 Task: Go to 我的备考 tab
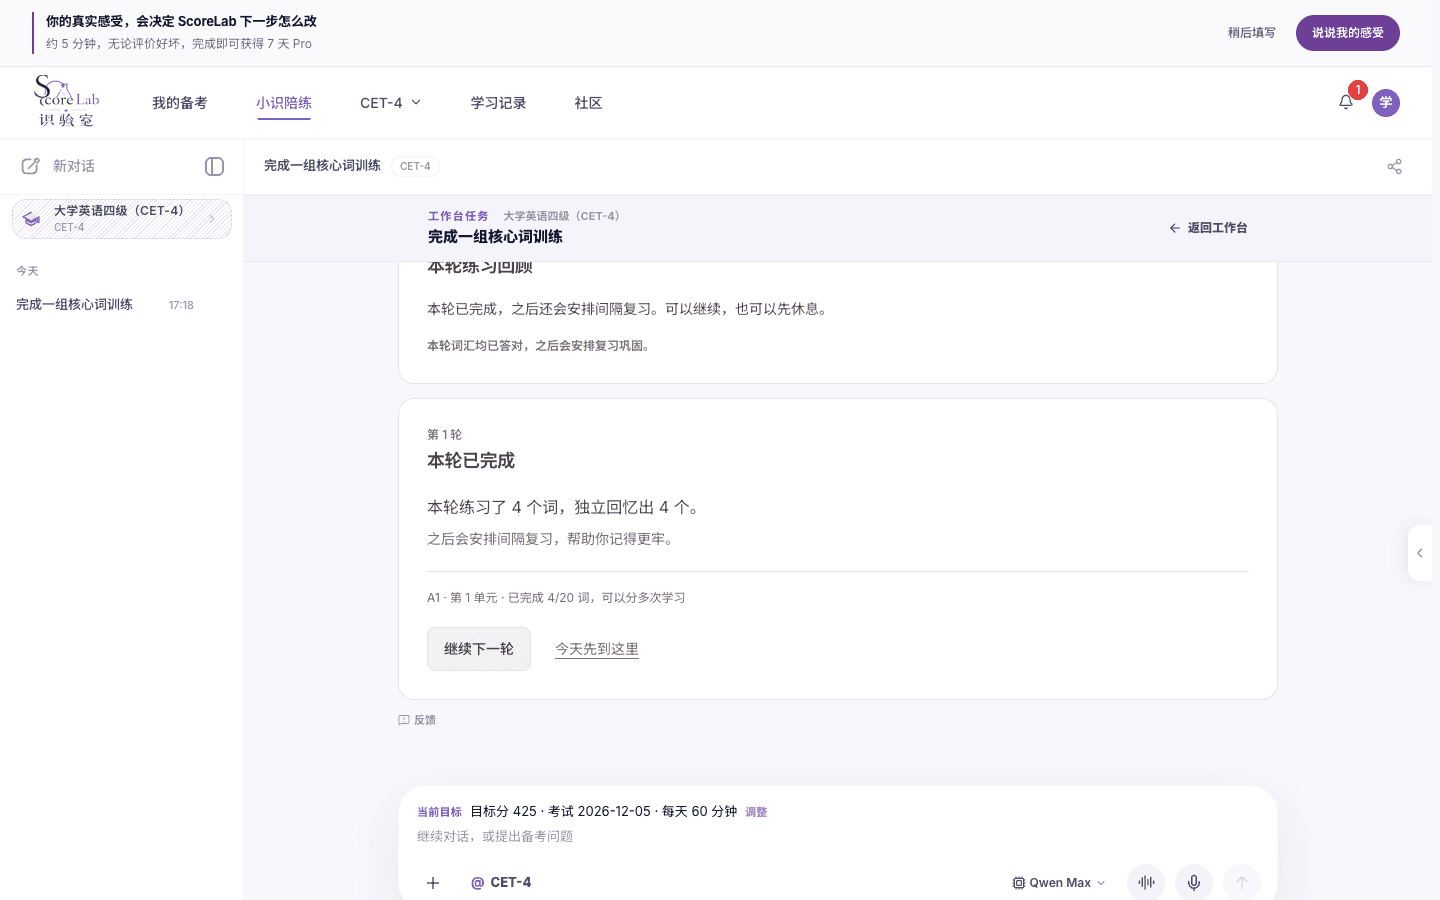pyautogui.click(x=180, y=103)
